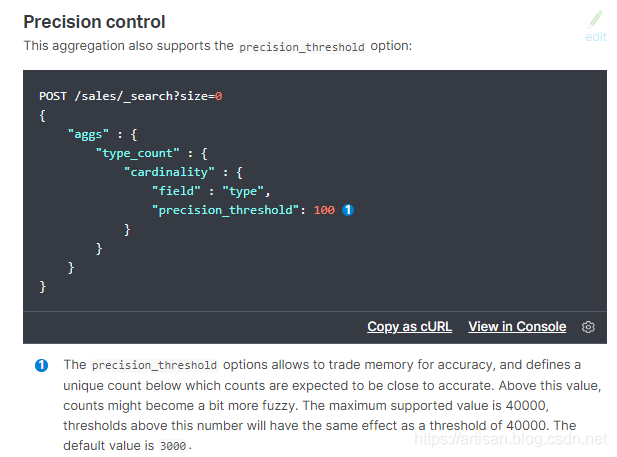Image resolution: width=617 pixels, height=457 pixels.
Task: Click the "type" string value in code
Action: pos(246,191)
